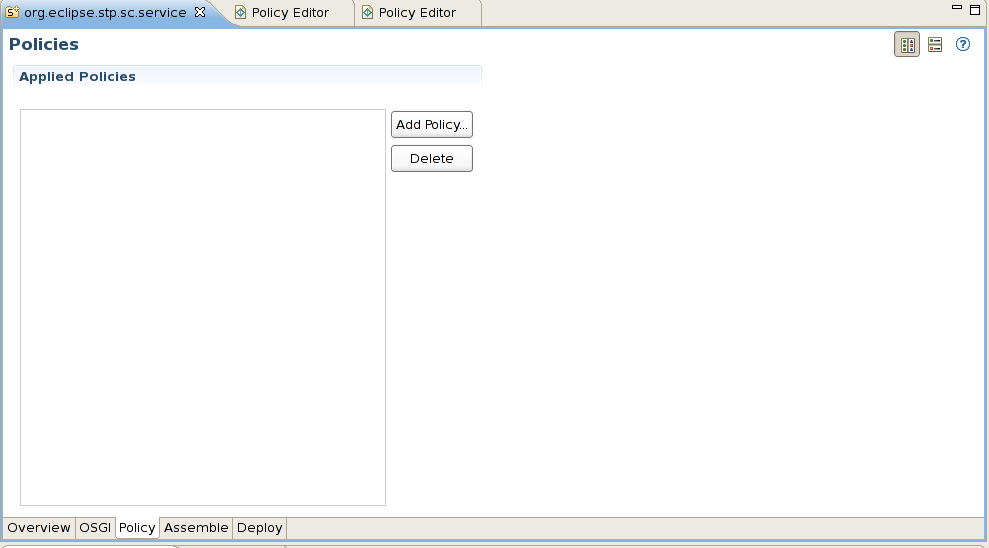The width and height of the screenshot is (989, 548).
Task: Select the horizontal layout toolbar icon
Action: click(x=935, y=45)
